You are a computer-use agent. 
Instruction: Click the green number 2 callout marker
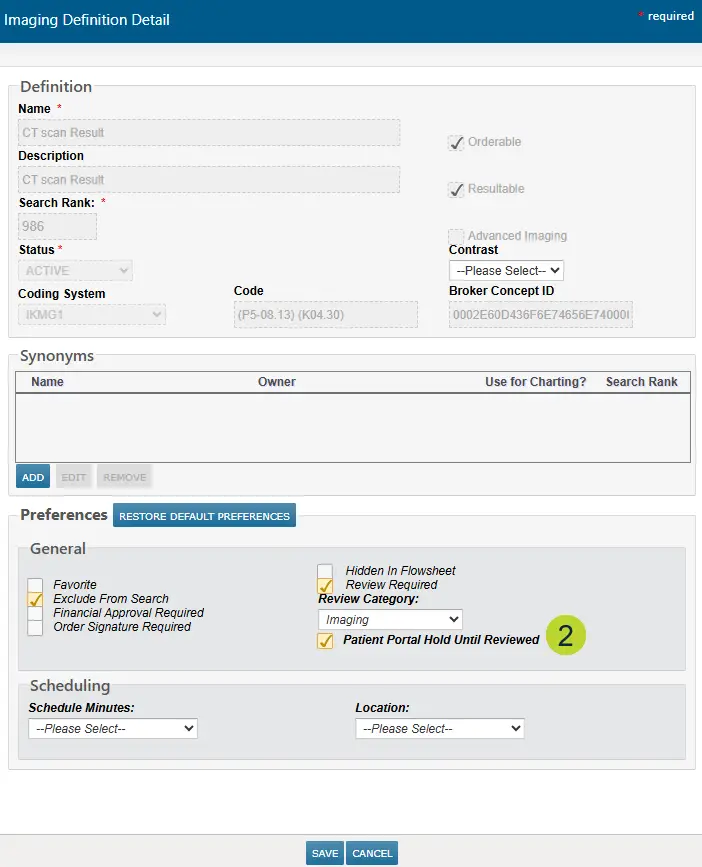pyautogui.click(x=565, y=637)
